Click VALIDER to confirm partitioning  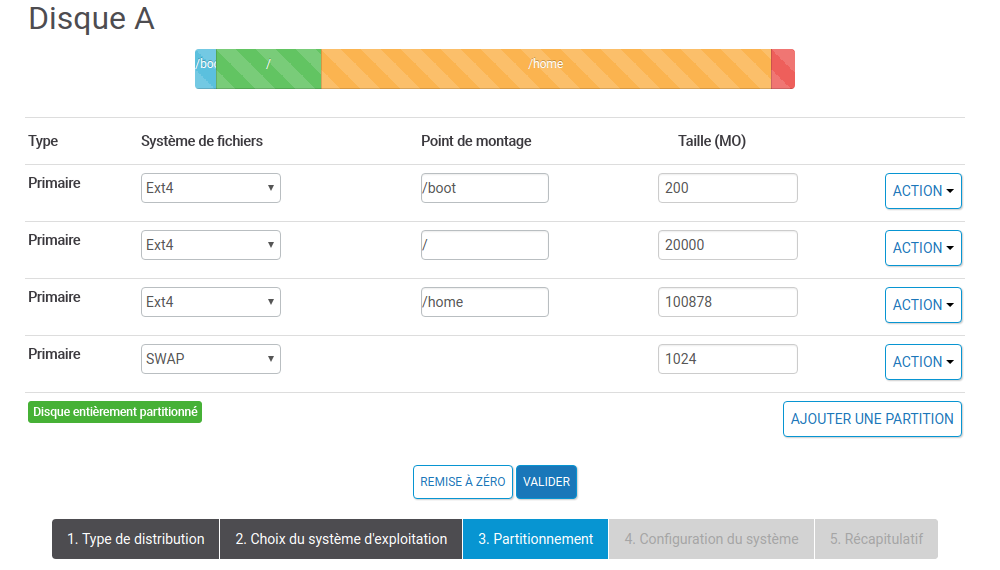546,482
